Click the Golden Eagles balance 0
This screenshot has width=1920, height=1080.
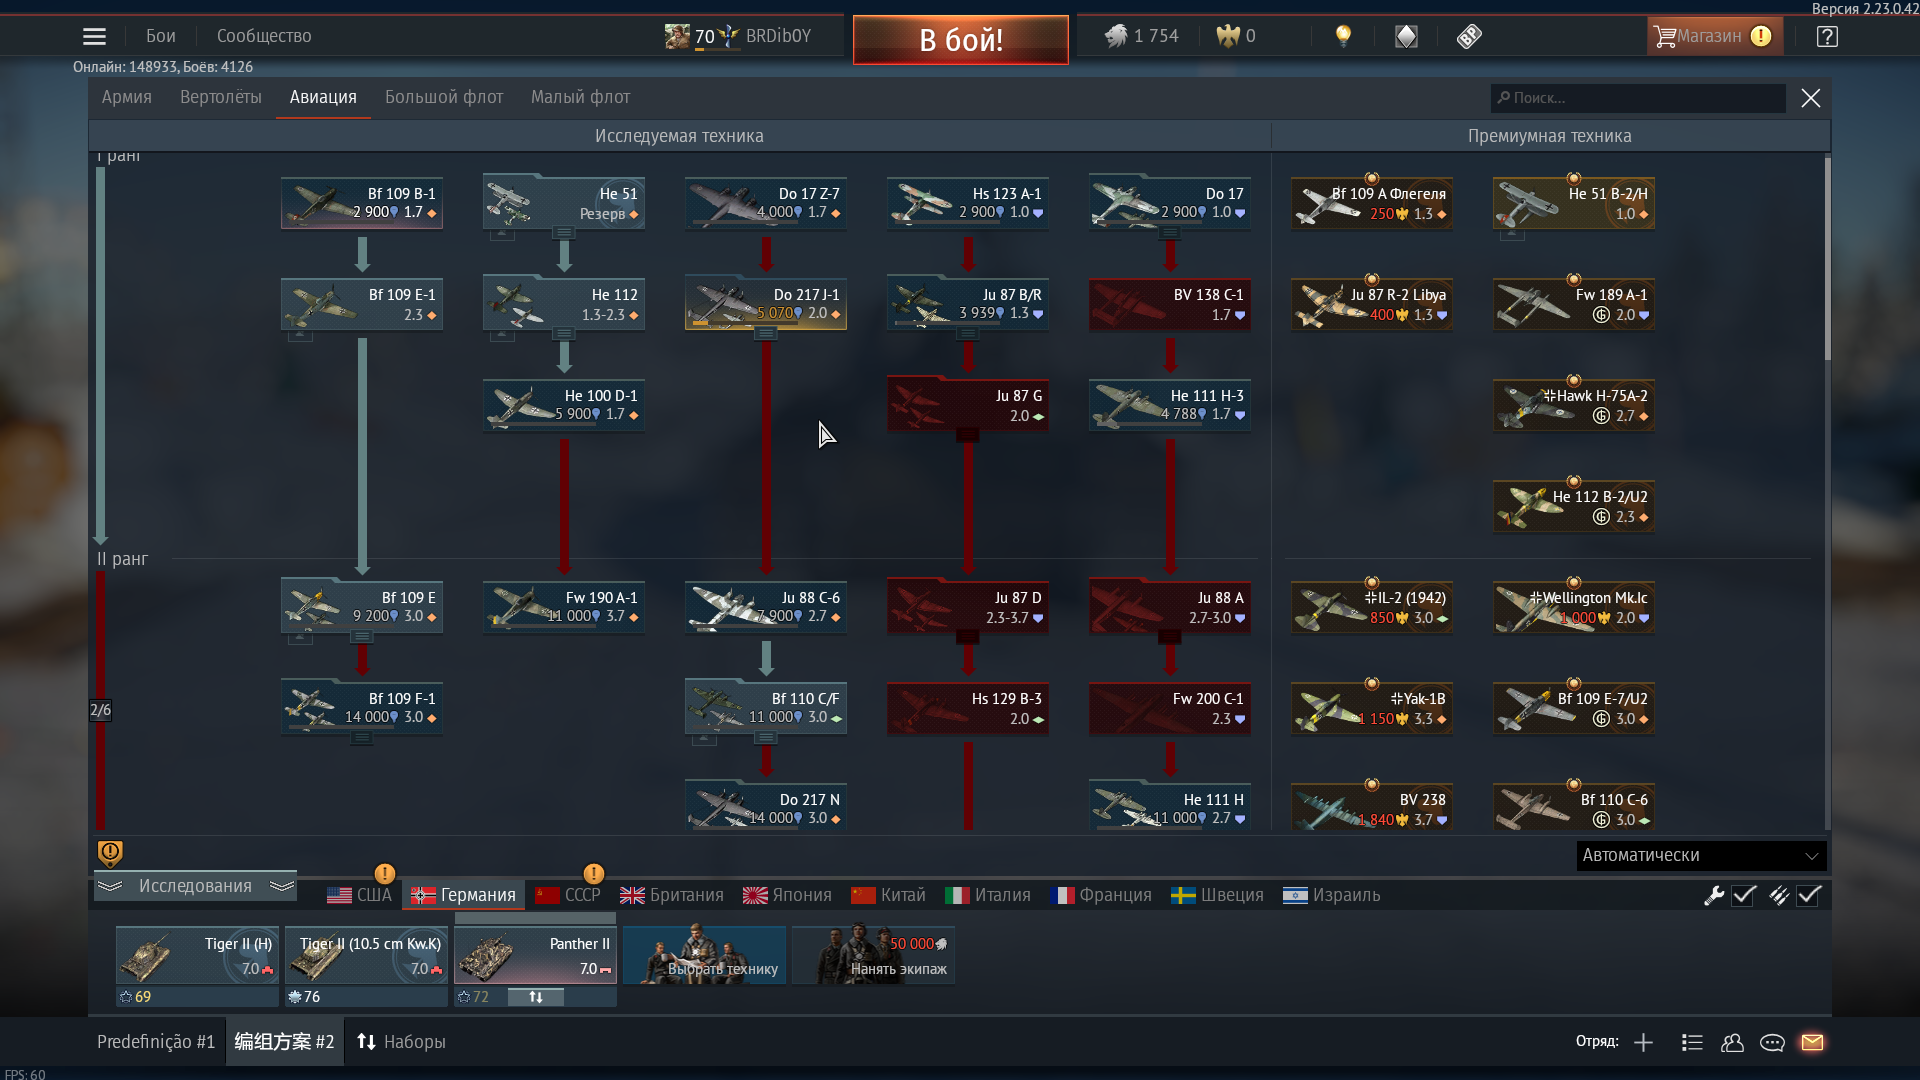coord(1236,36)
